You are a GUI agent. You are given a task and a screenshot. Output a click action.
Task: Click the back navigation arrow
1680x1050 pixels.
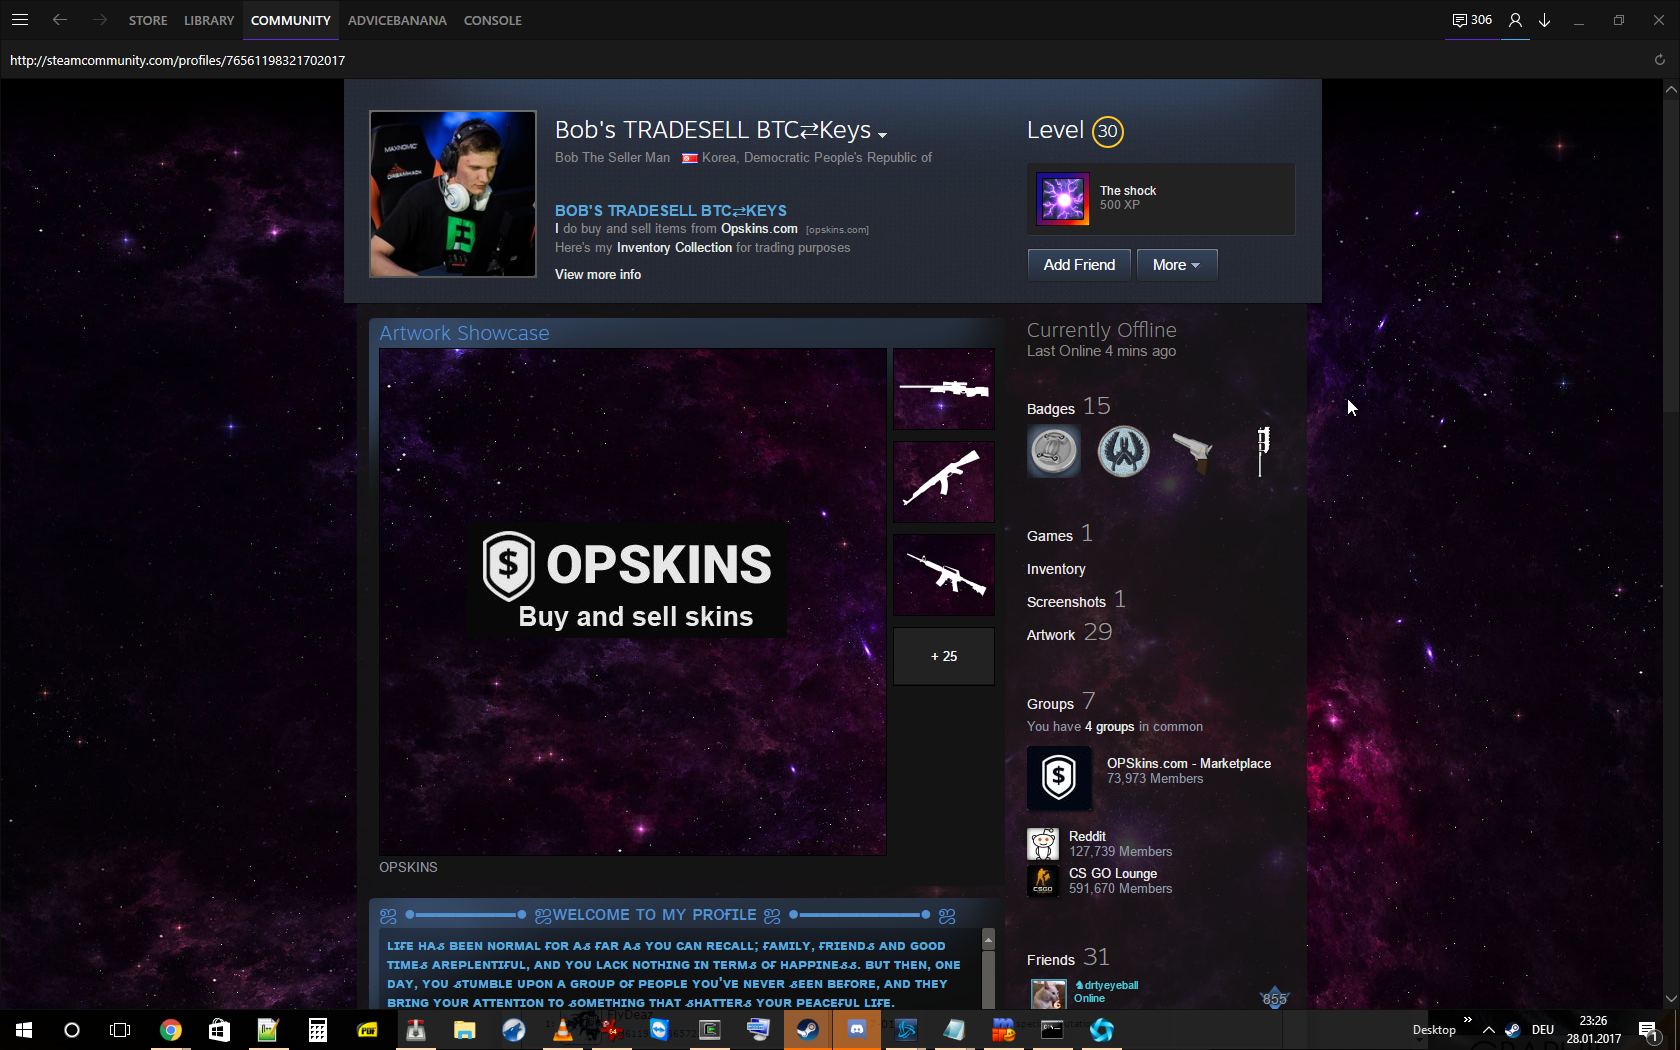60,20
